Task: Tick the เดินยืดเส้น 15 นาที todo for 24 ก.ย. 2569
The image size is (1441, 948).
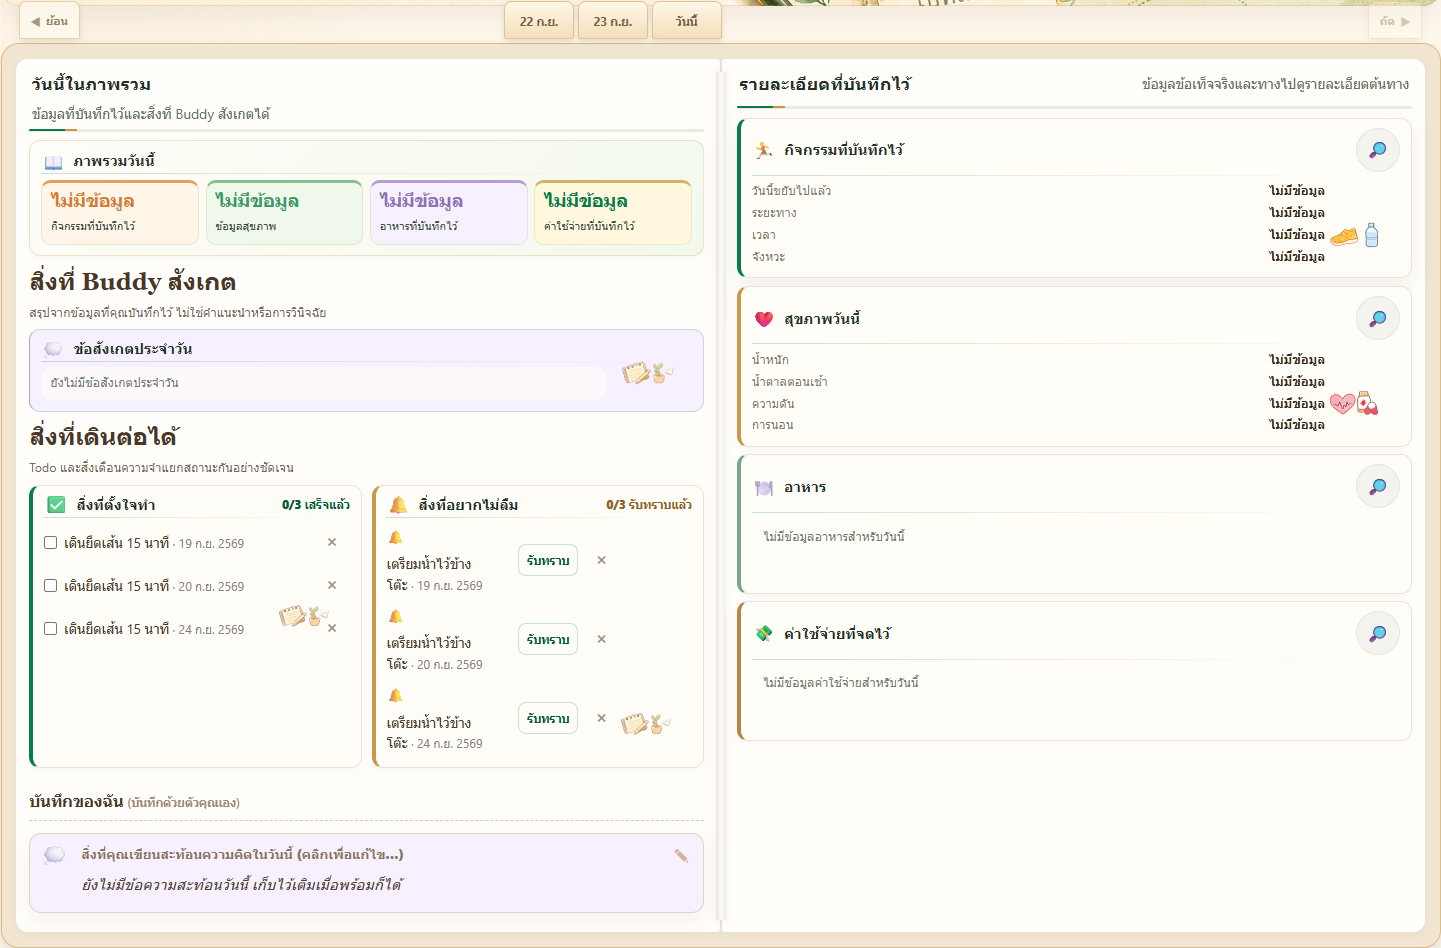Action: point(50,629)
